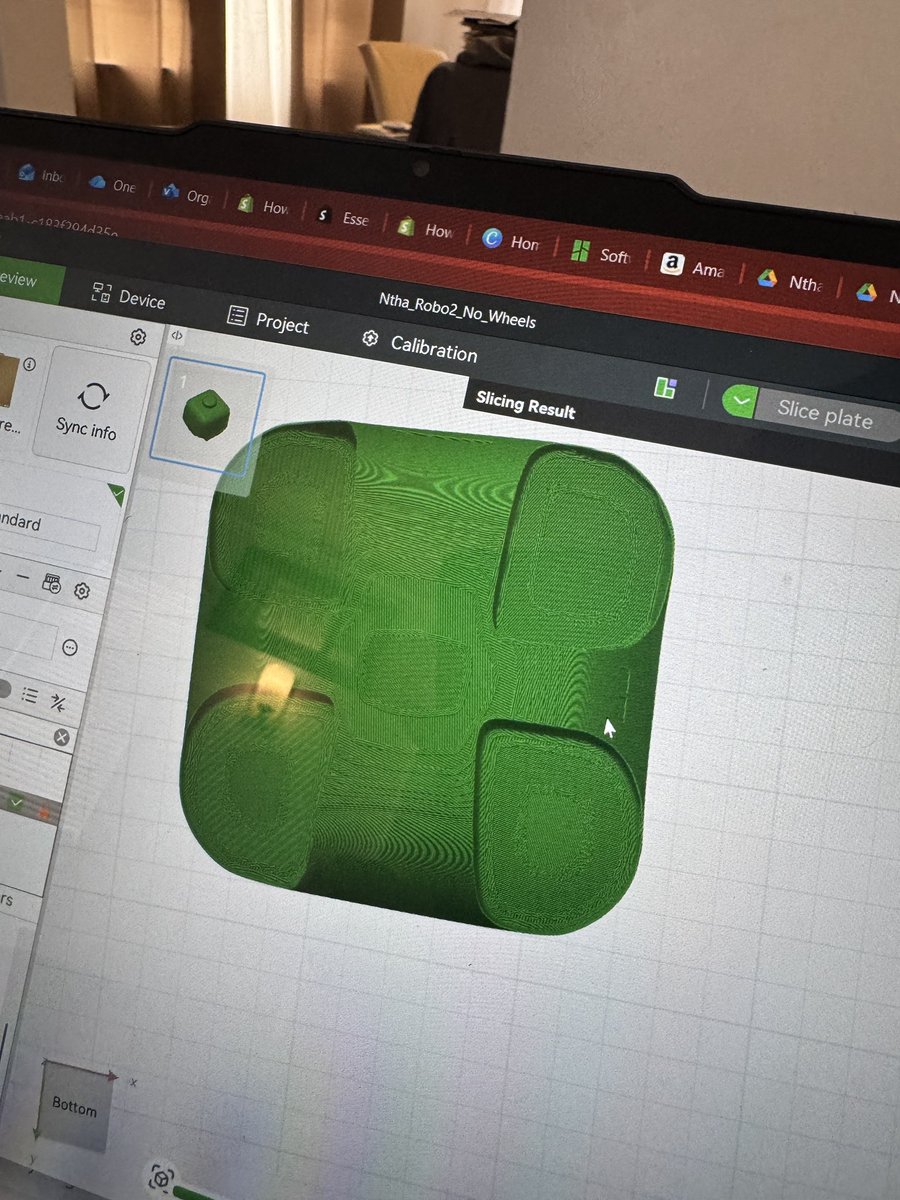Click the green flag corner icon
This screenshot has width=900, height=1200.
pos(116,495)
